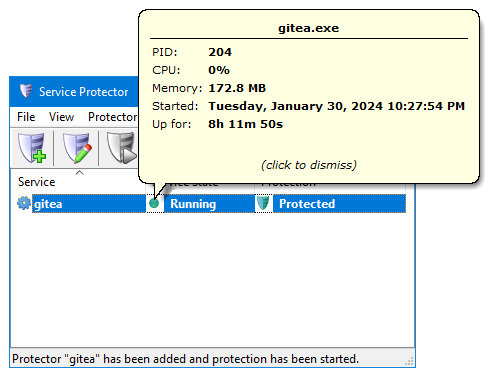The image size is (490, 377).
Task: Open the View menu
Action: pos(61,117)
